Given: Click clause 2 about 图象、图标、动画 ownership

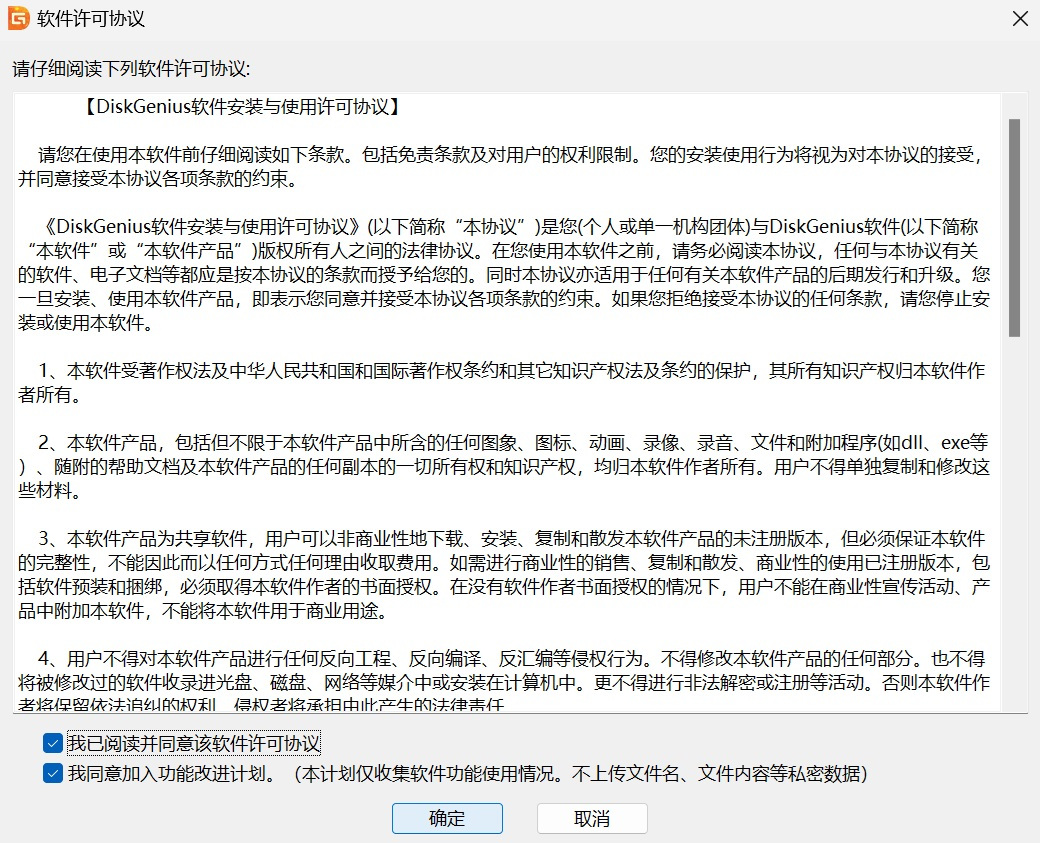Looking at the screenshot, I should (x=500, y=466).
